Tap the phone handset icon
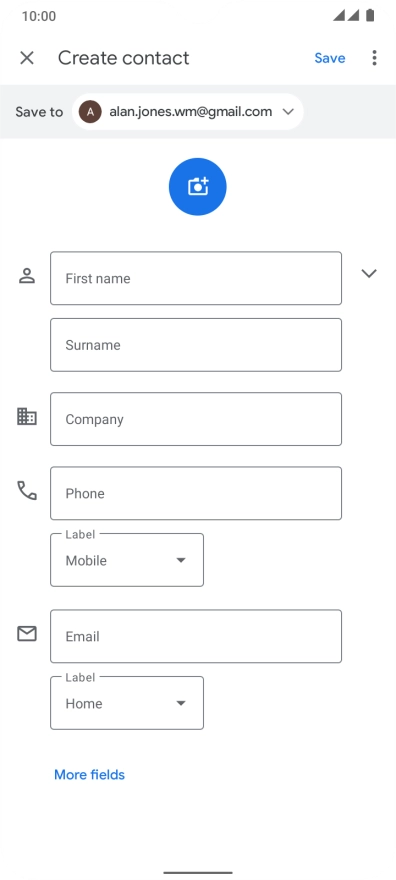 click(x=27, y=491)
